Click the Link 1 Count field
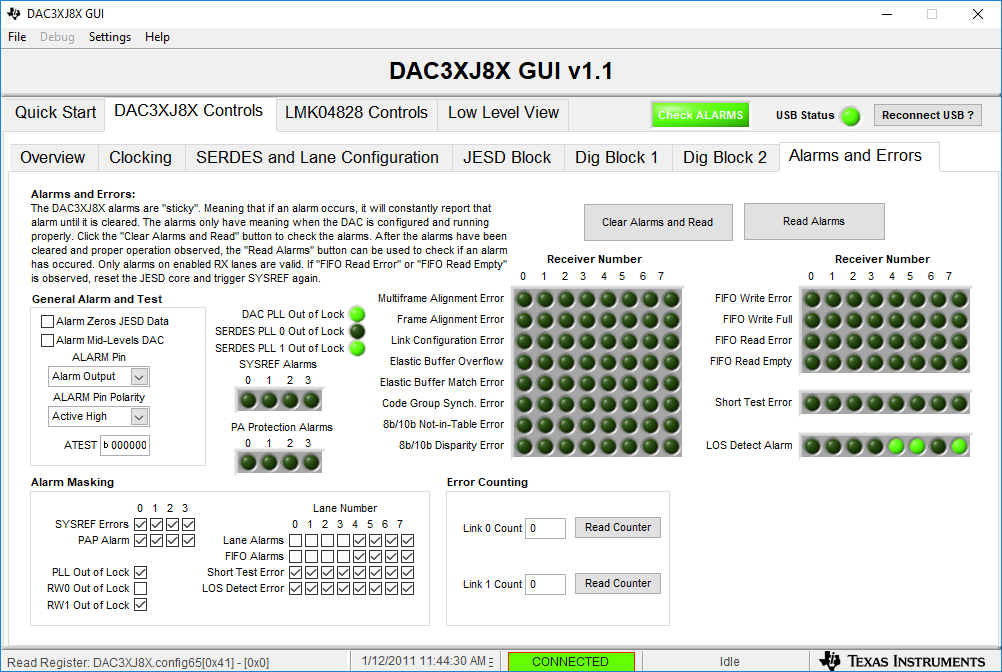The height and width of the screenshot is (672, 1002). pyautogui.click(x=545, y=584)
